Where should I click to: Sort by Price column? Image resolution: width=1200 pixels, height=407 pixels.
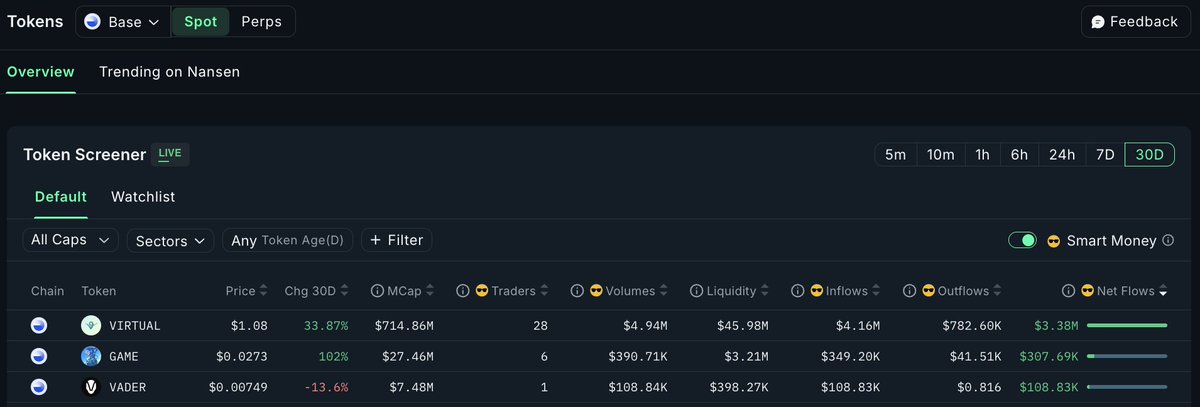(246, 291)
